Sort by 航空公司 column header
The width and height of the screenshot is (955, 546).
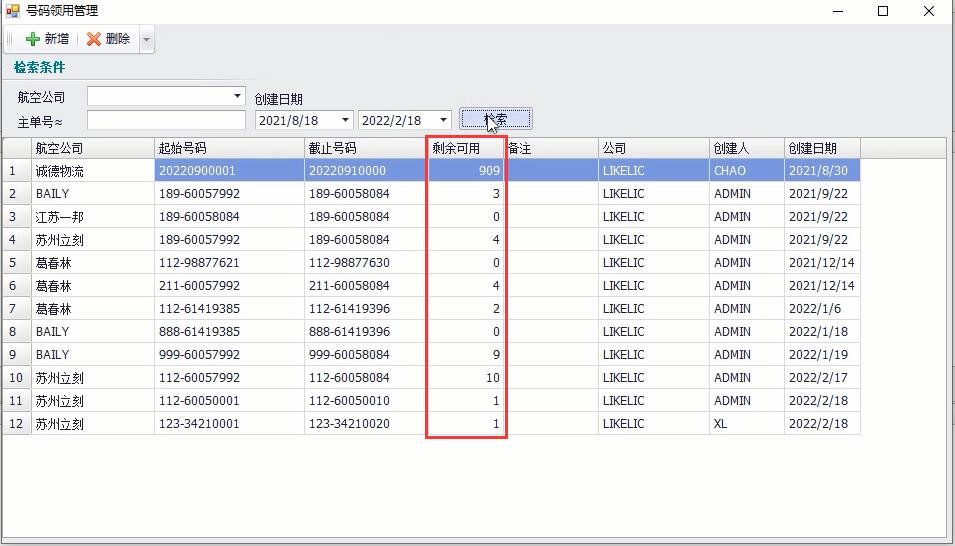point(93,148)
